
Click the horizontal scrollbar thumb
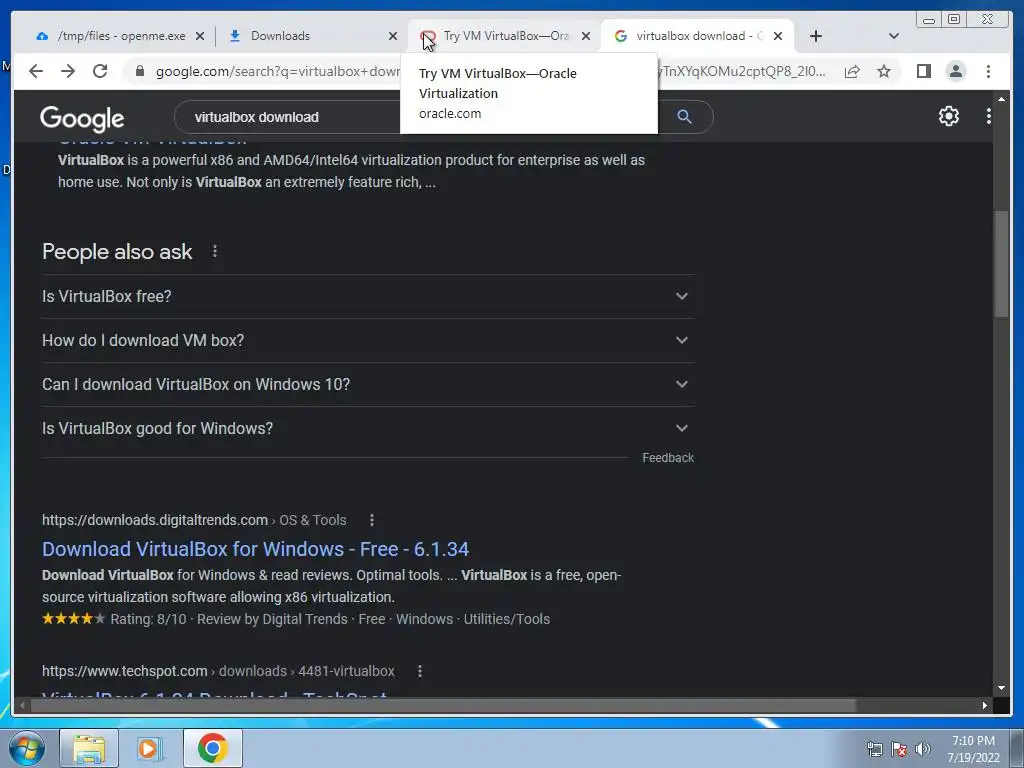444,705
